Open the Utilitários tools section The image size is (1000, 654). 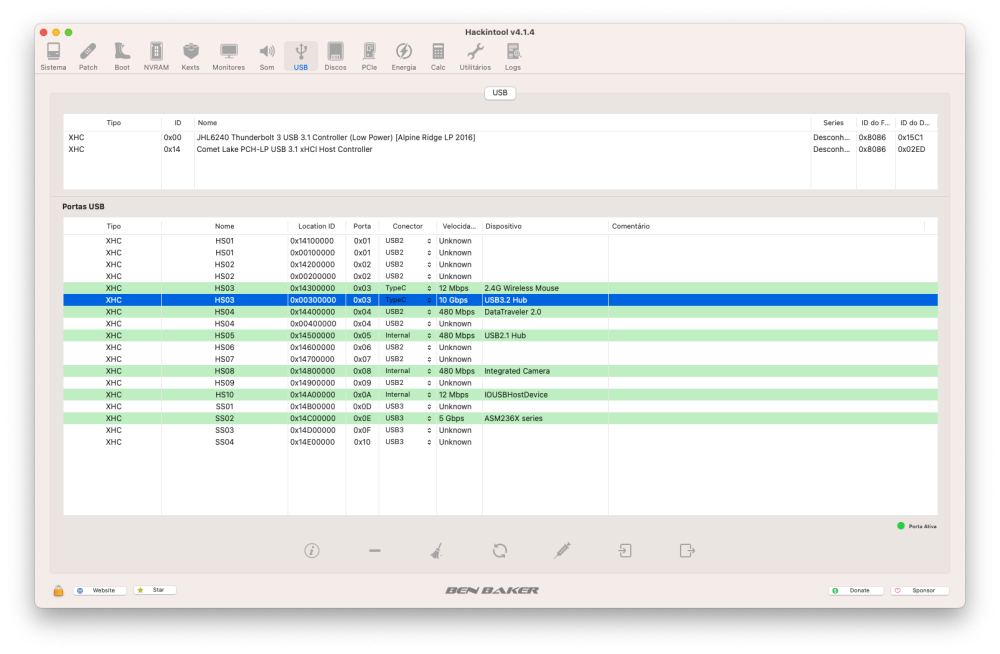tap(475, 56)
